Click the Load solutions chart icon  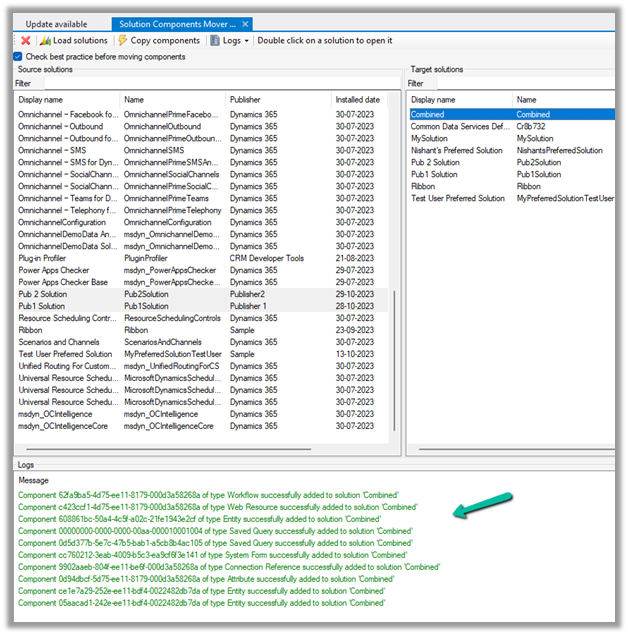pos(45,40)
